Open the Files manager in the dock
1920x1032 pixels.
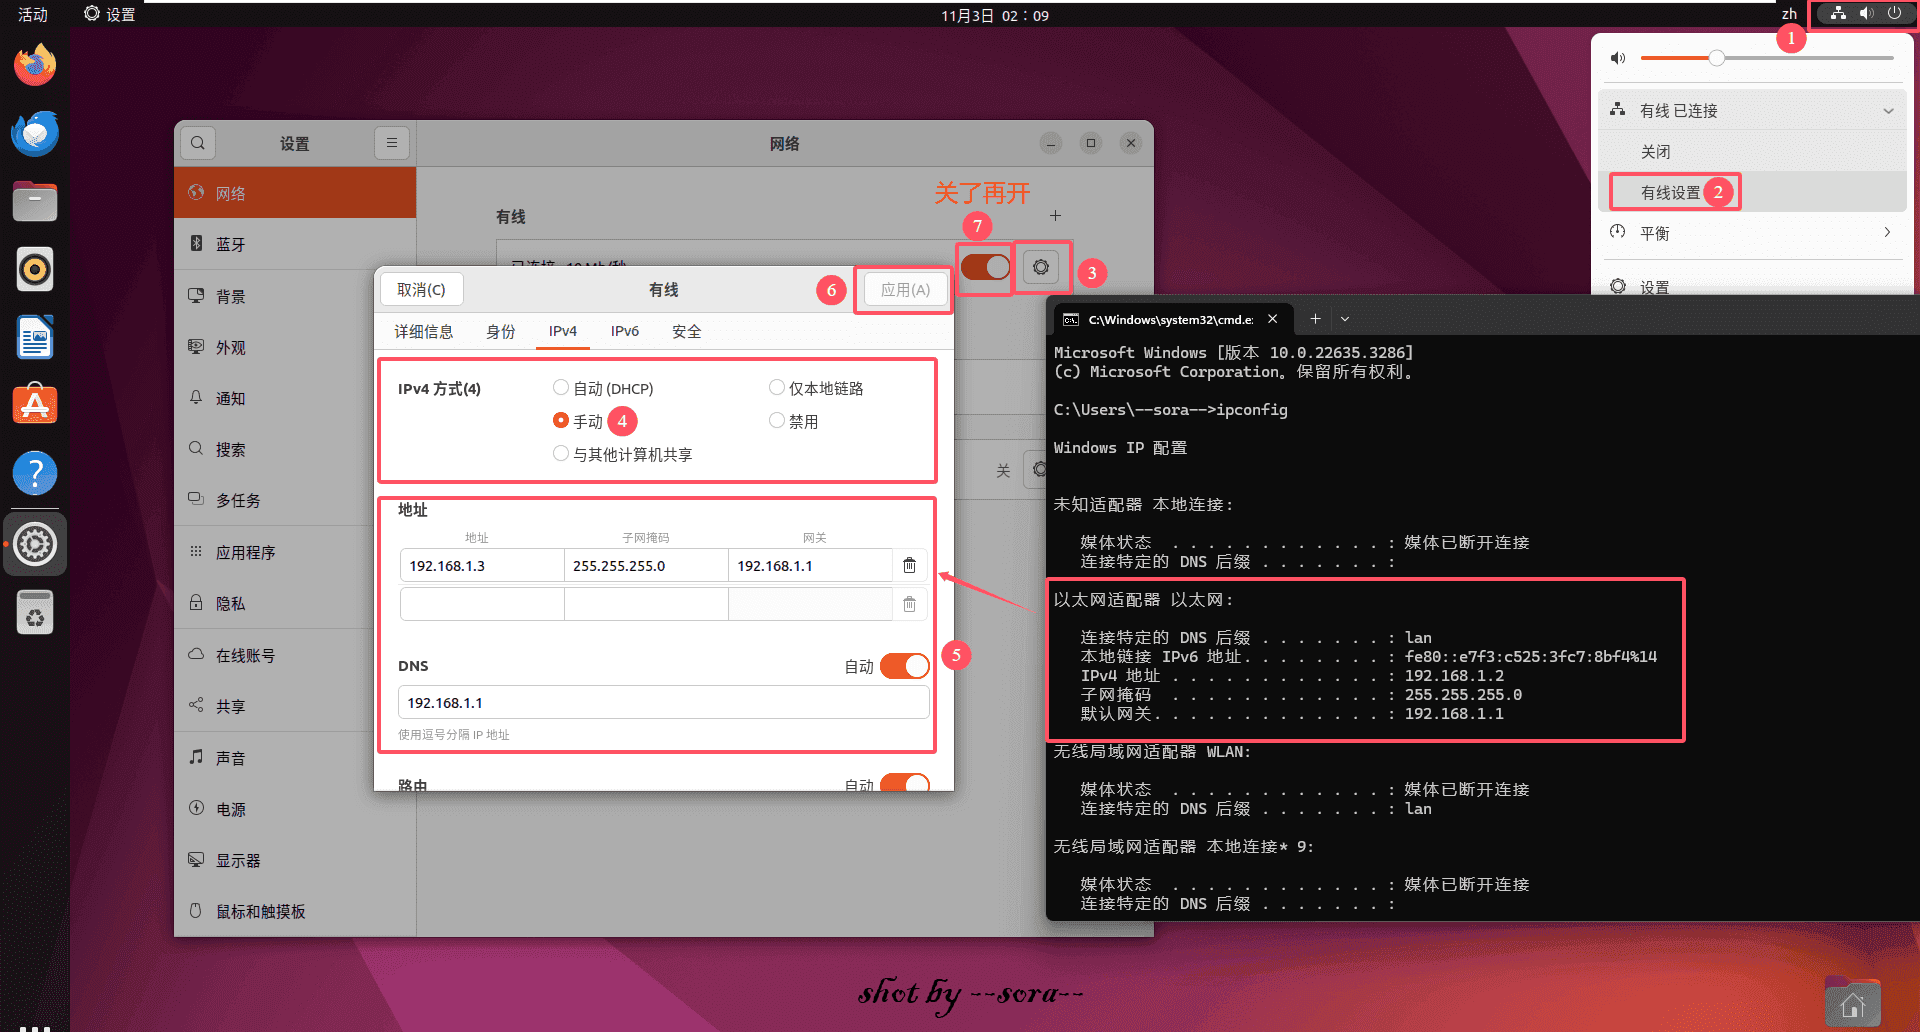(x=35, y=201)
